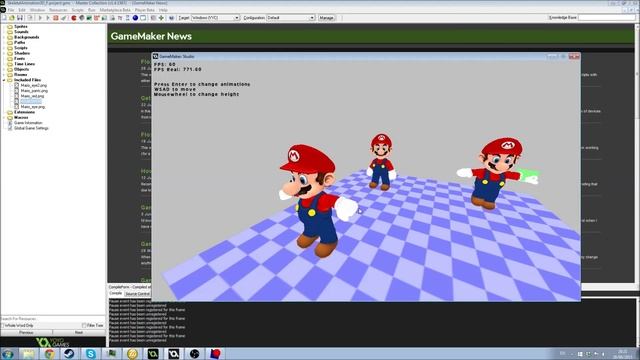
Task: Expand the Macros folder arrow
Action: 4,118
